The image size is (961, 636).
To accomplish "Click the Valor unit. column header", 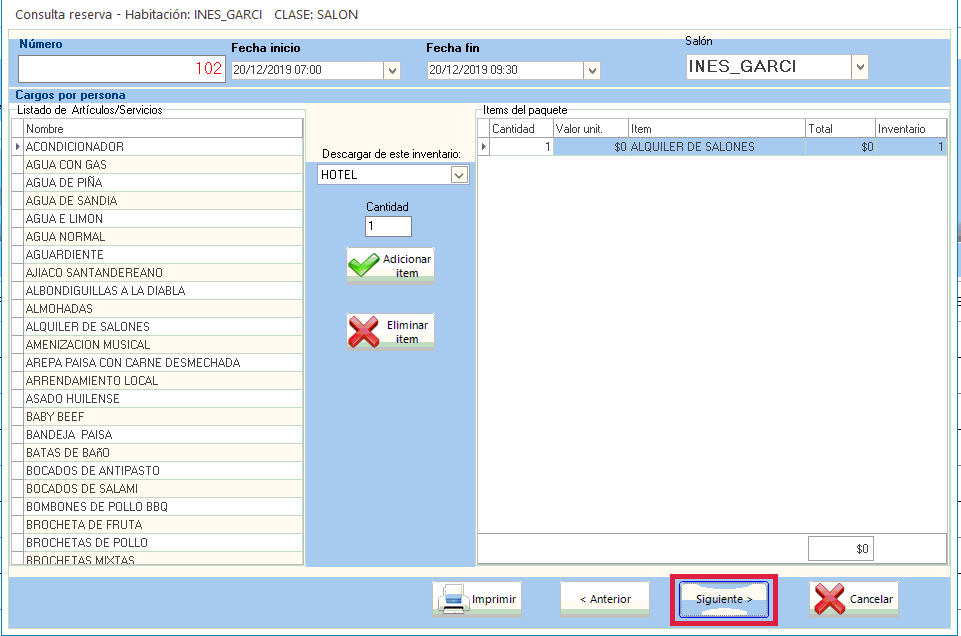I will (x=590, y=129).
